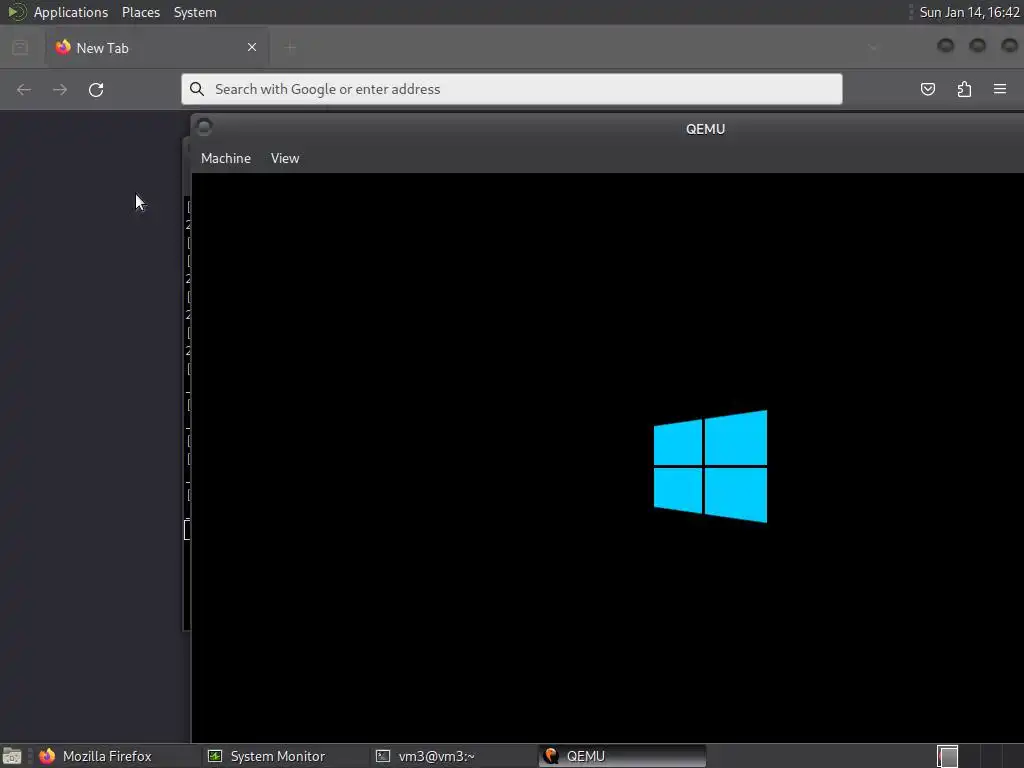The image size is (1024, 768).
Task: Open a new Firefox tab with plus button
Action: point(290,47)
